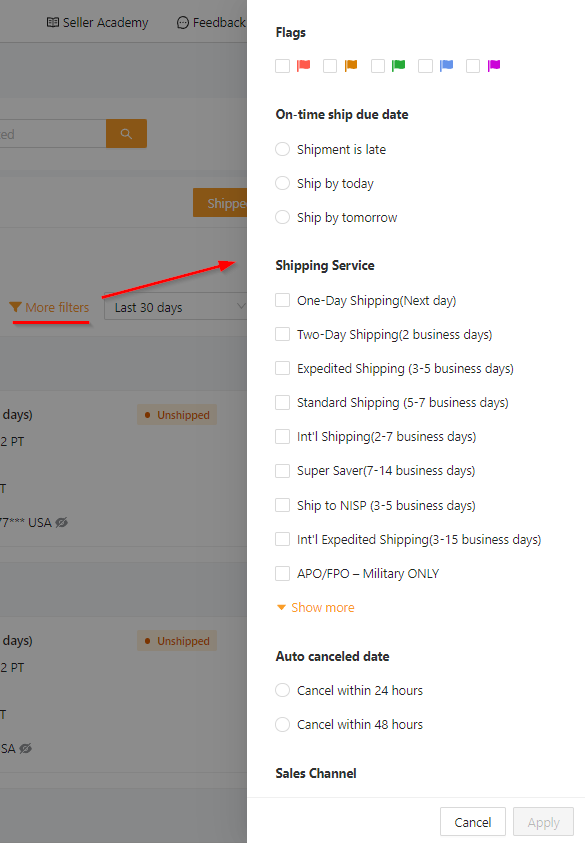Viewport: 585px width, 843px height.
Task: Open the Last 30 days dropdown
Action: [175, 306]
